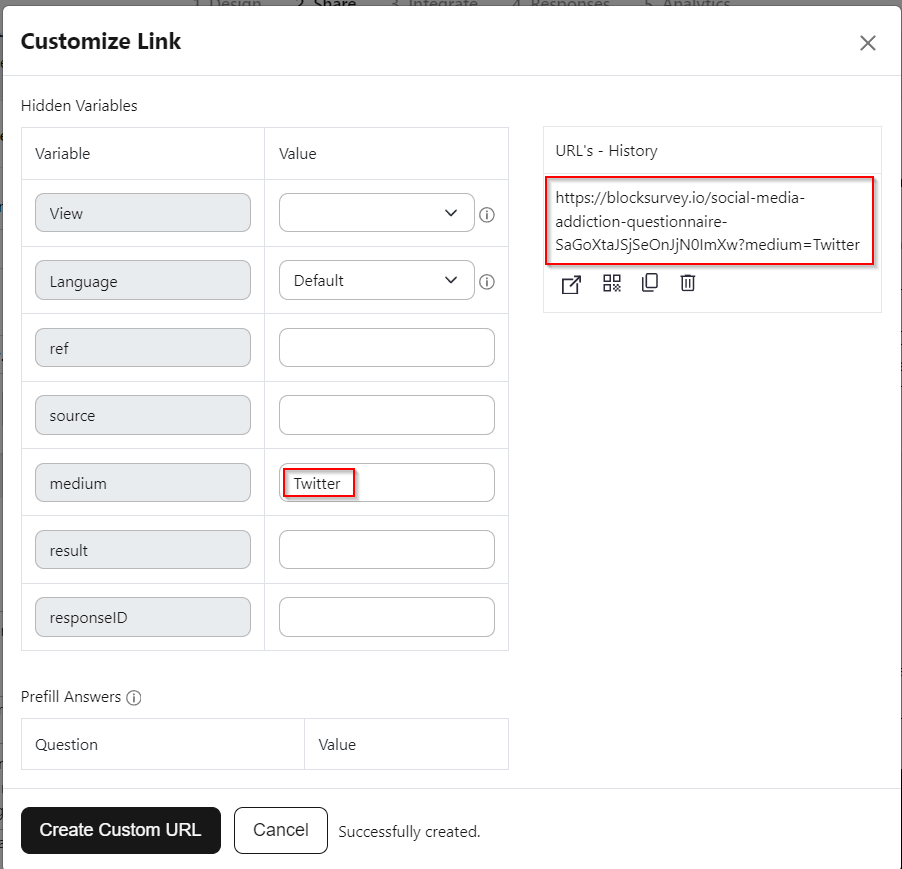The height and width of the screenshot is (869, 902).
Task: Delete the custom URL from history
Action: coord(688,282)
